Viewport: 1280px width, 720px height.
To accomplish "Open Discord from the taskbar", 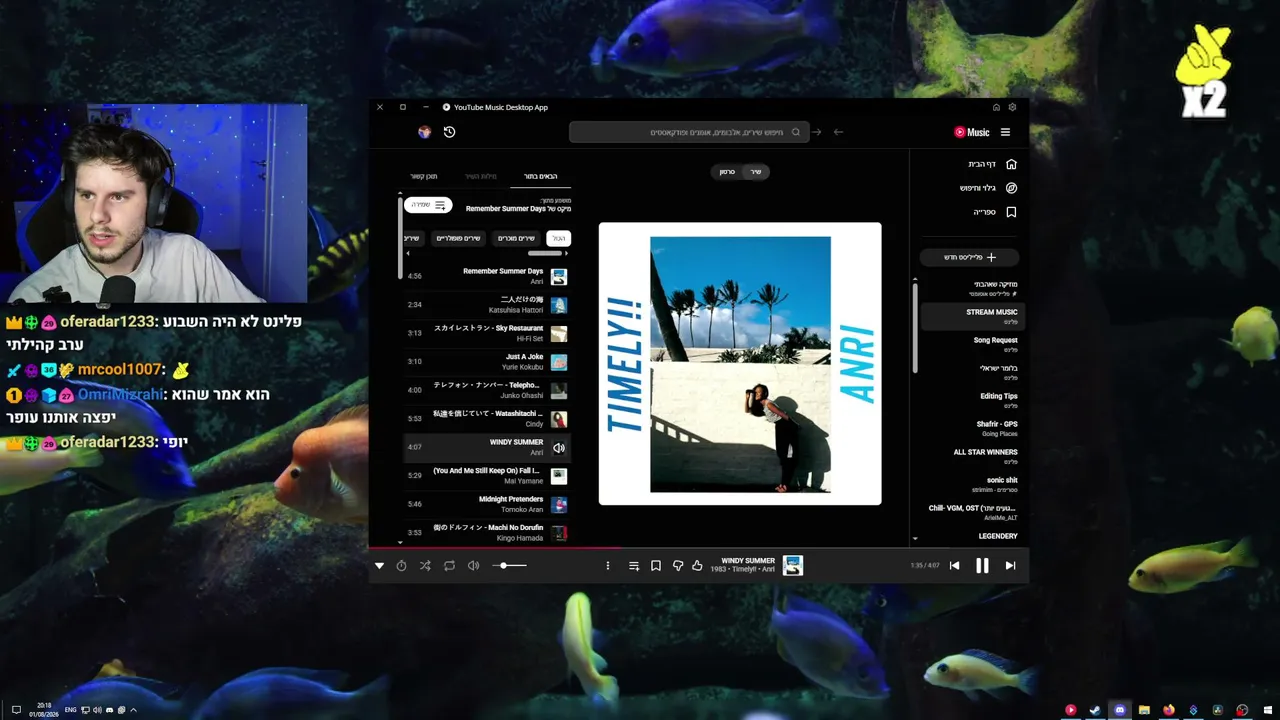I will point(1119,710).
